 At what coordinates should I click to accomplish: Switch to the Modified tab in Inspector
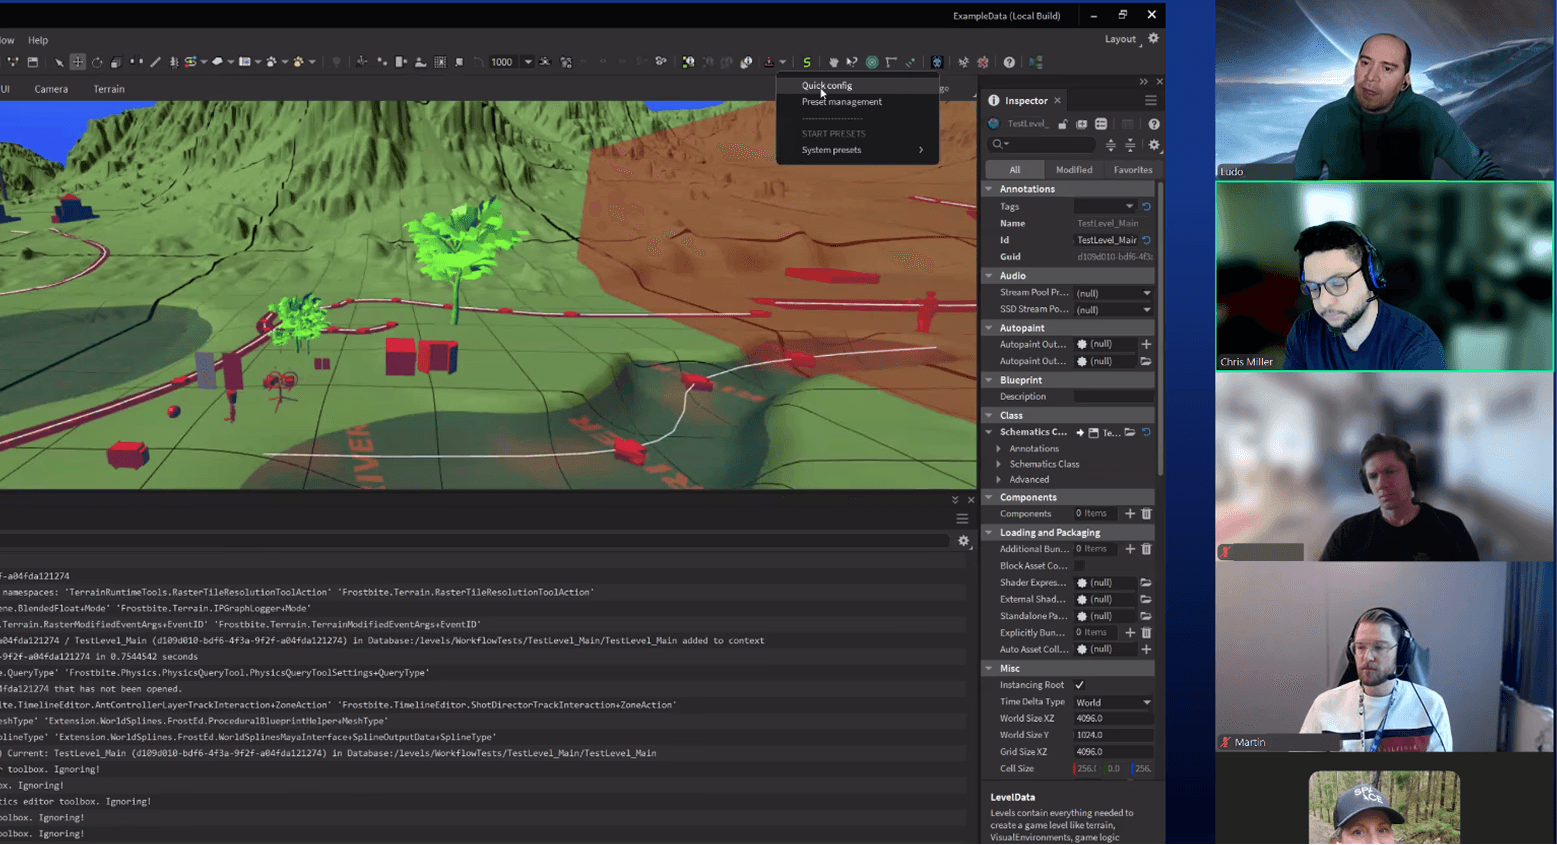[x=1074, y=170]
